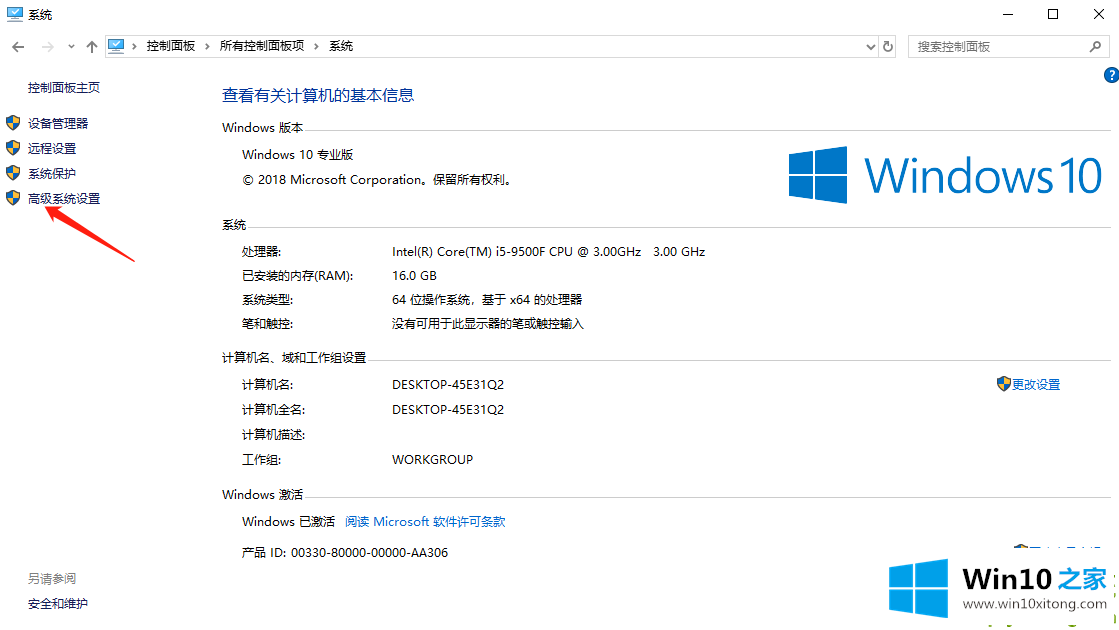Screen dimensions: 1119x630
Task: Open 高级系统设置 link
Action: (x=64, y=198)
